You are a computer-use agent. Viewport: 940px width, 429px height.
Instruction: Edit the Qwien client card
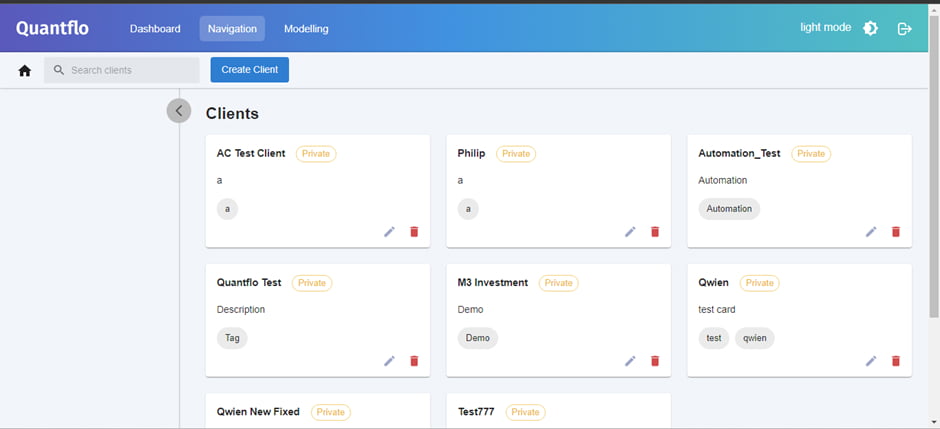871,361
